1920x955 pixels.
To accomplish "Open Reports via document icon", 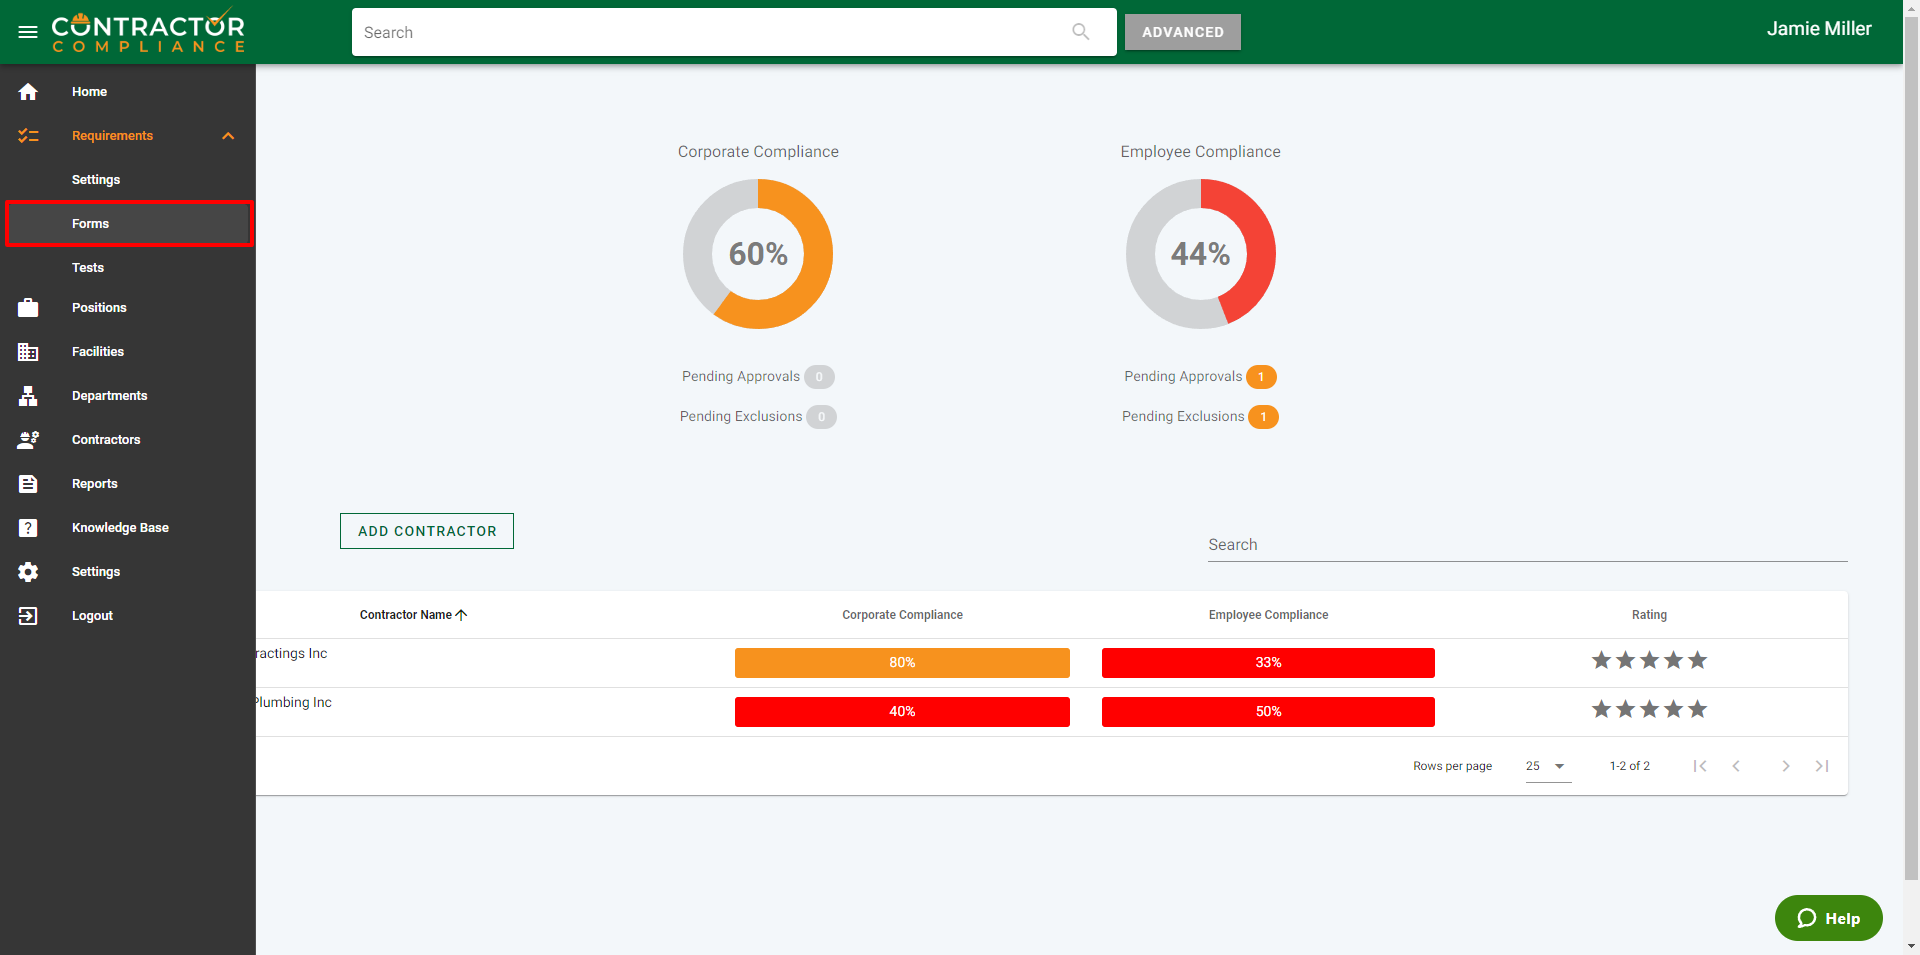I will coord(28,484).
